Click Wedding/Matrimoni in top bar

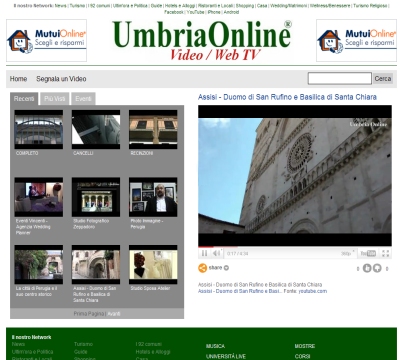tap(289, 6)
